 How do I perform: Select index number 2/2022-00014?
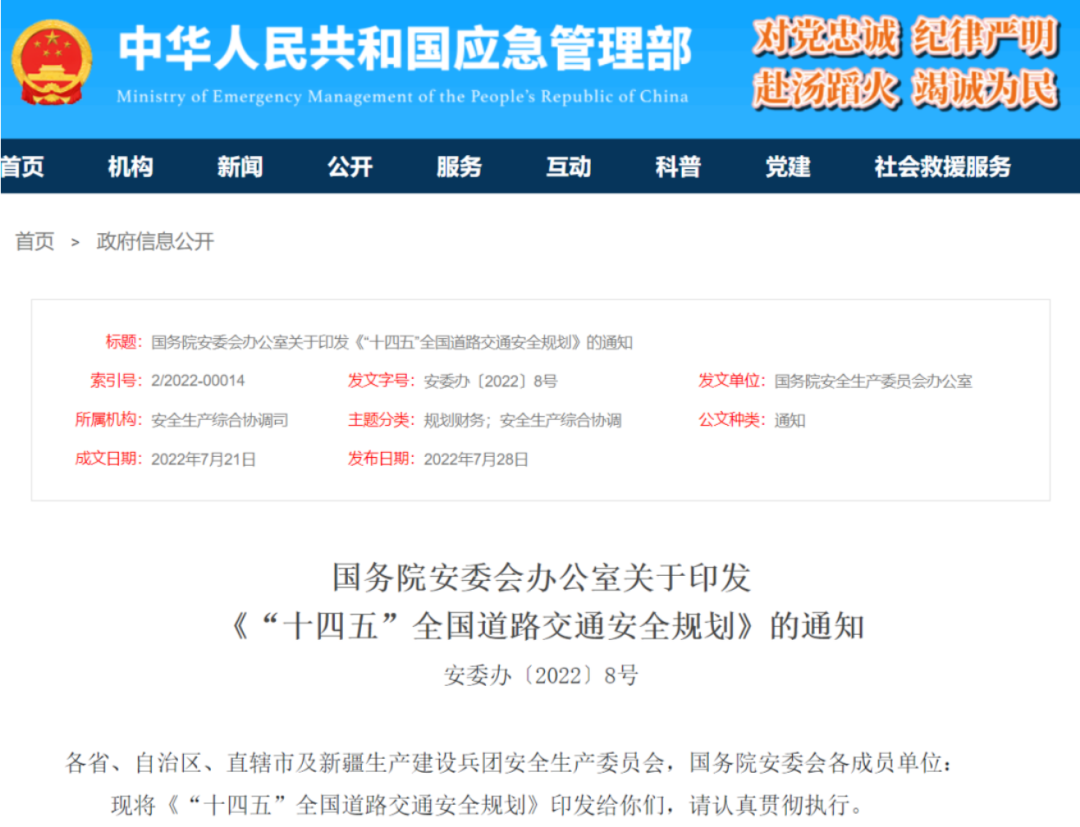[198, 381]
